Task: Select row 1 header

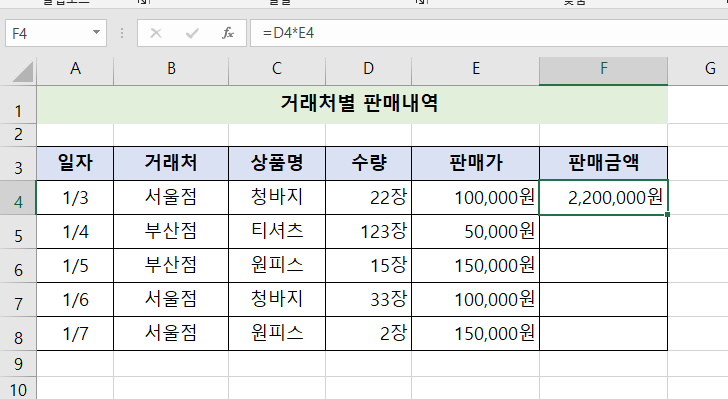Action: point(18,105)
